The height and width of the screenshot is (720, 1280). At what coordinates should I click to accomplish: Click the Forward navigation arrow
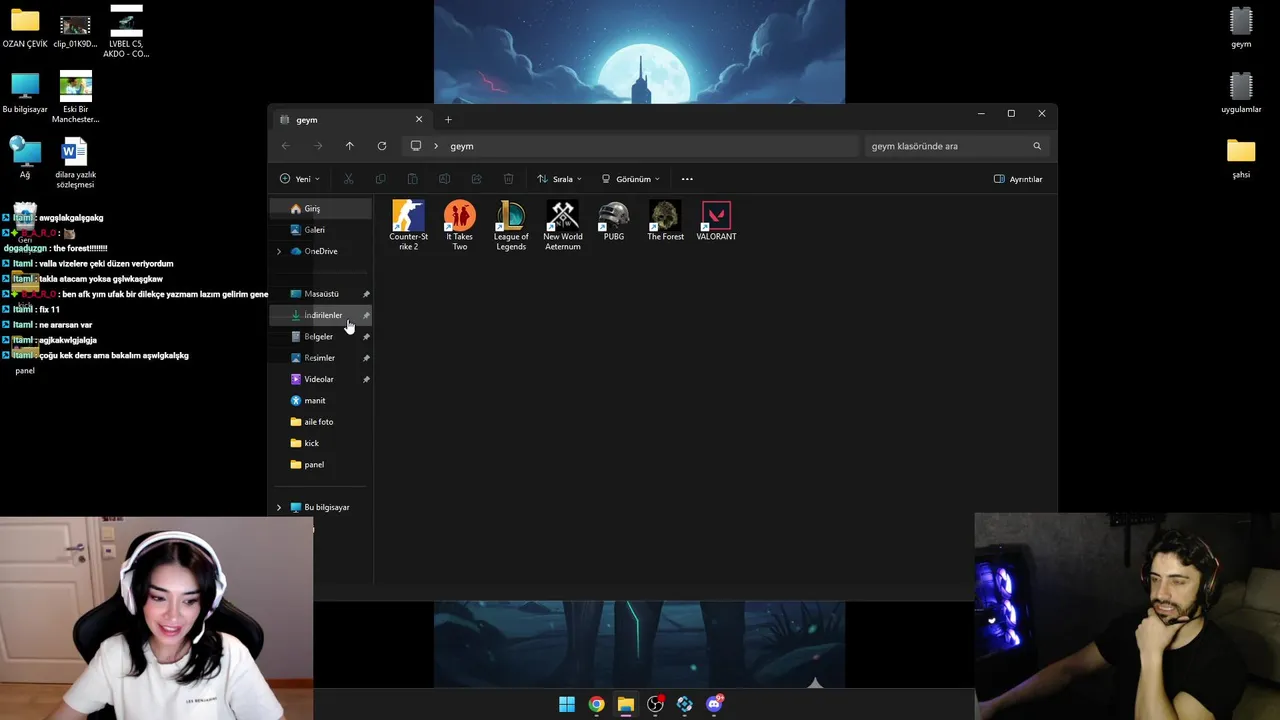pos(318,146)
